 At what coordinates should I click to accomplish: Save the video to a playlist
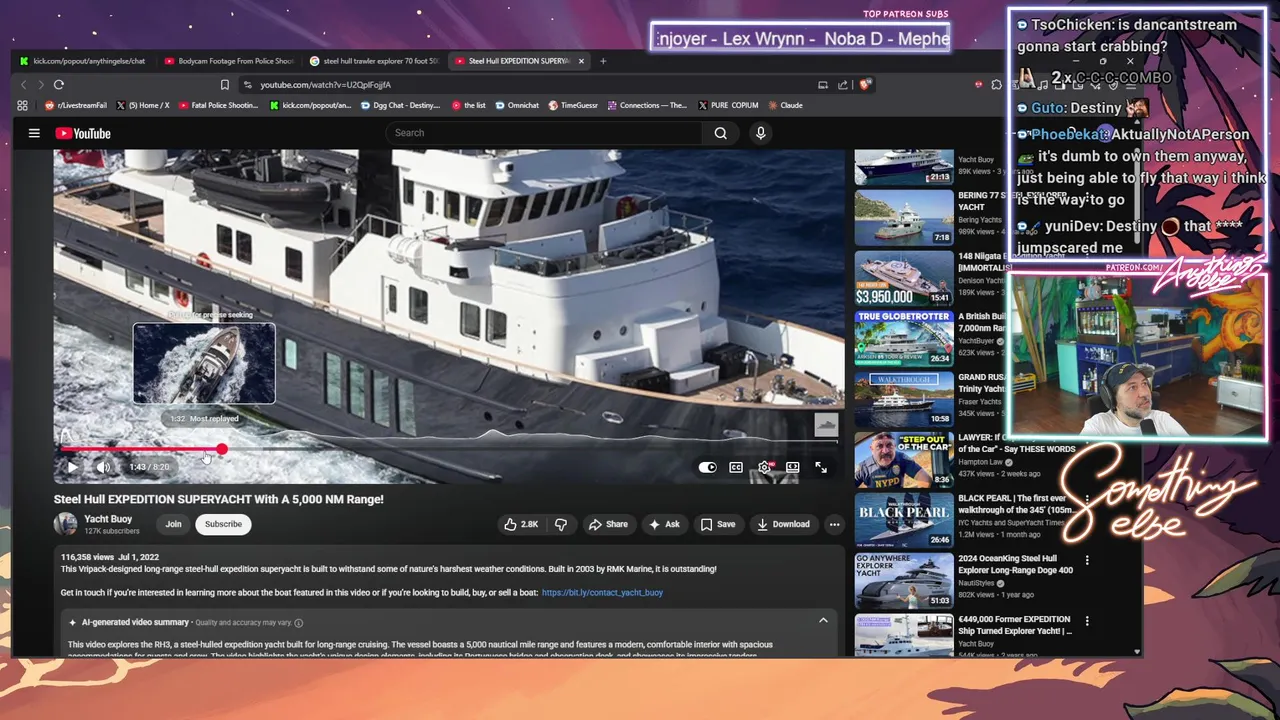click(718, 524)
